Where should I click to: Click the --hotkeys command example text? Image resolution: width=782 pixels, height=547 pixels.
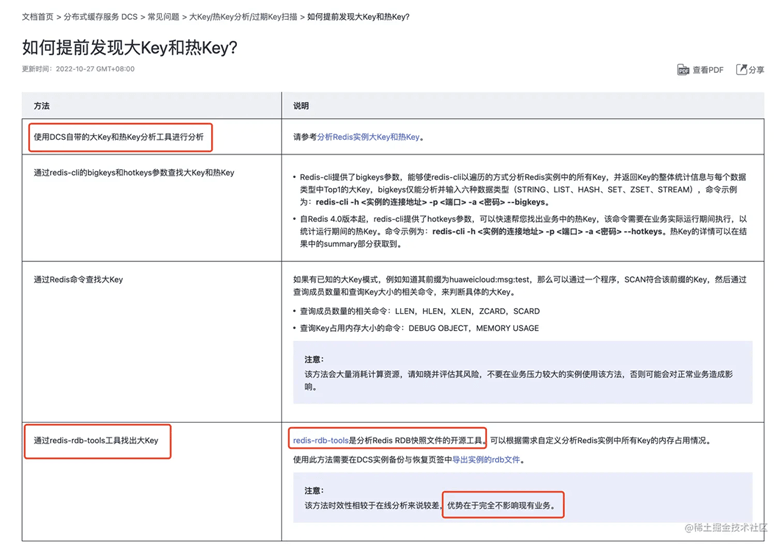coord(548,231)
